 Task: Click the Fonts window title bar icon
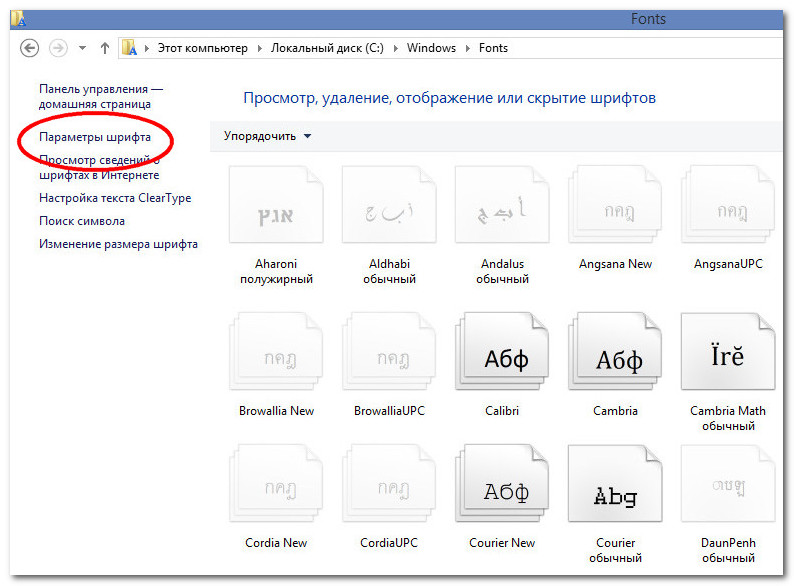(x=19, y=19)
